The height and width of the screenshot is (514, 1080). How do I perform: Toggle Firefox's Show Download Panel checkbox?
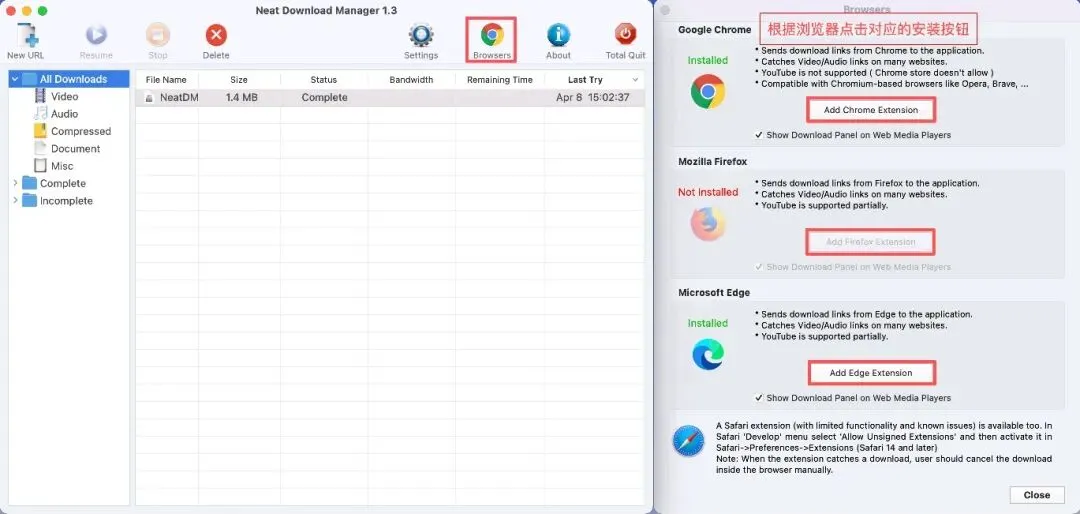pyautogui.click(x=759, y=267)
